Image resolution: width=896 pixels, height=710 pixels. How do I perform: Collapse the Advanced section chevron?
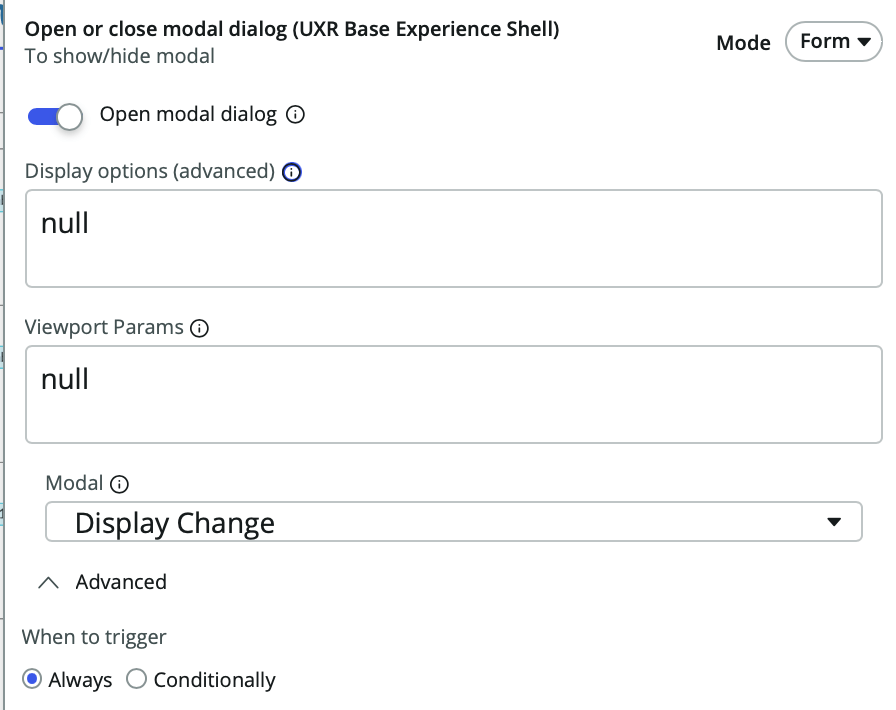tap(48, 582)
